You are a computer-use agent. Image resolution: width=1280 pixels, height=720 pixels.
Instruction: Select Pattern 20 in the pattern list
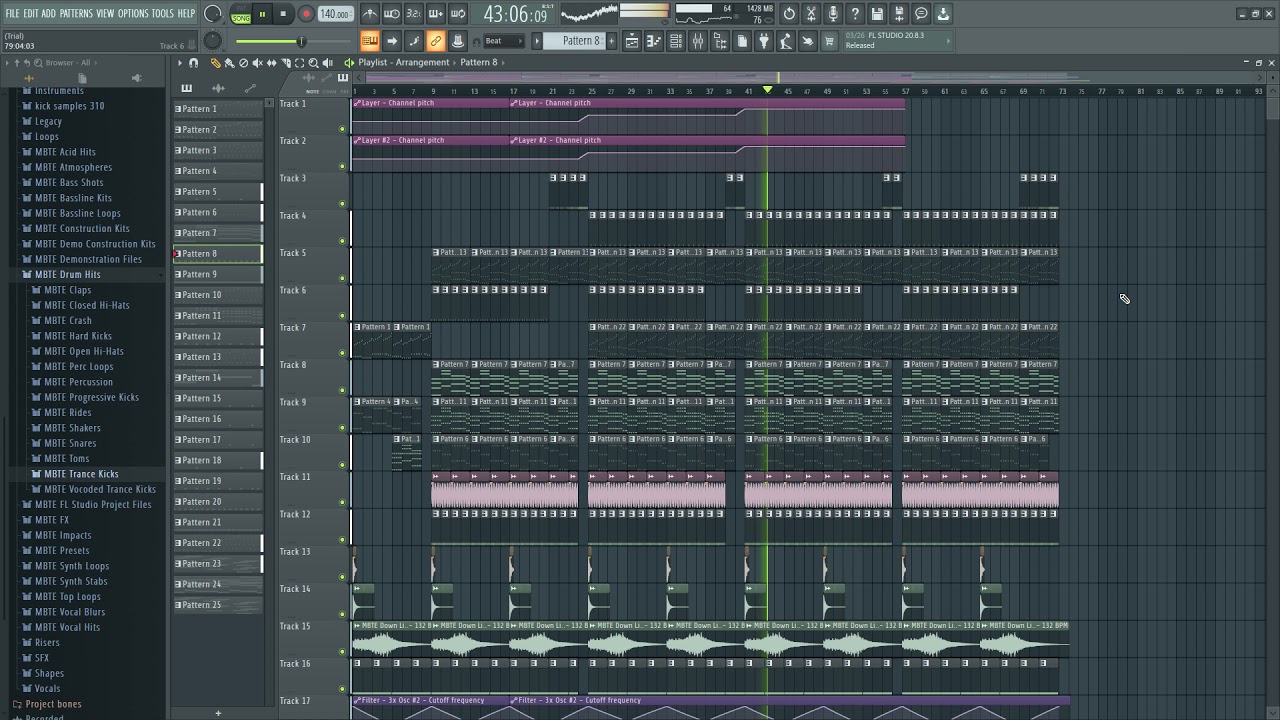click(218, 502)
